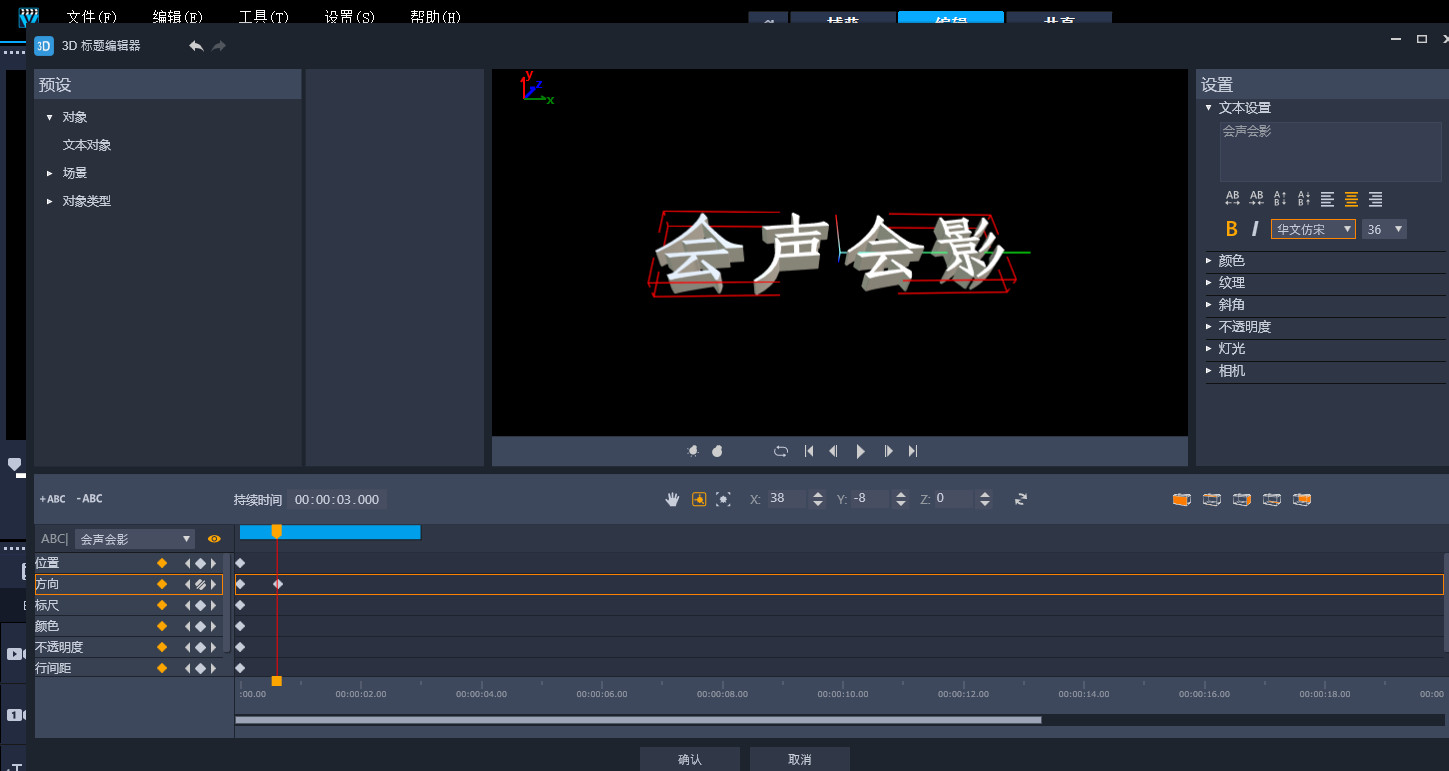
Task: Go to previous keyframe on 标尺 row
Action: point(187,605)
